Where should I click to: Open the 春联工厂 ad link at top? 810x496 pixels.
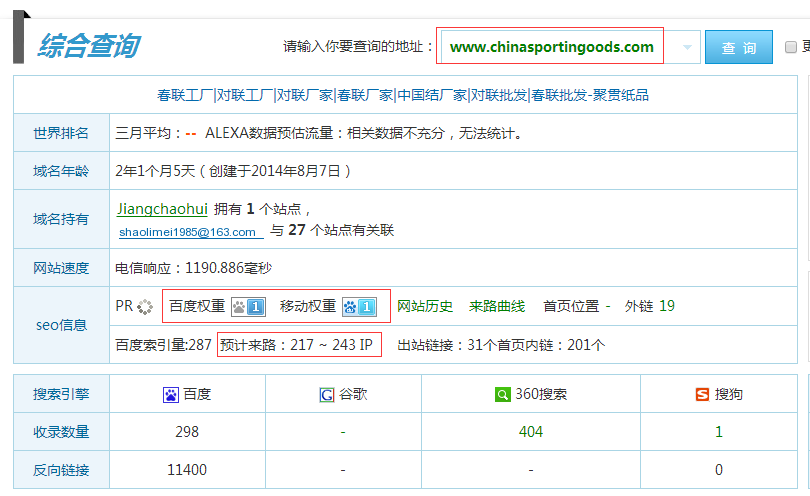[185, 95]
